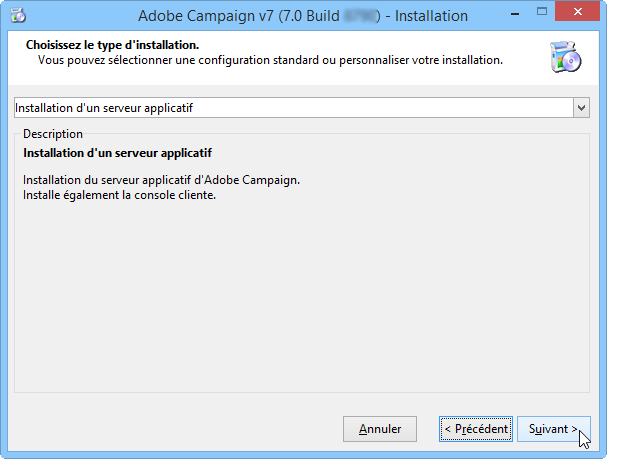Close the installer with the red X
This screenshot has height=469, width=622.
coord(577,12)
